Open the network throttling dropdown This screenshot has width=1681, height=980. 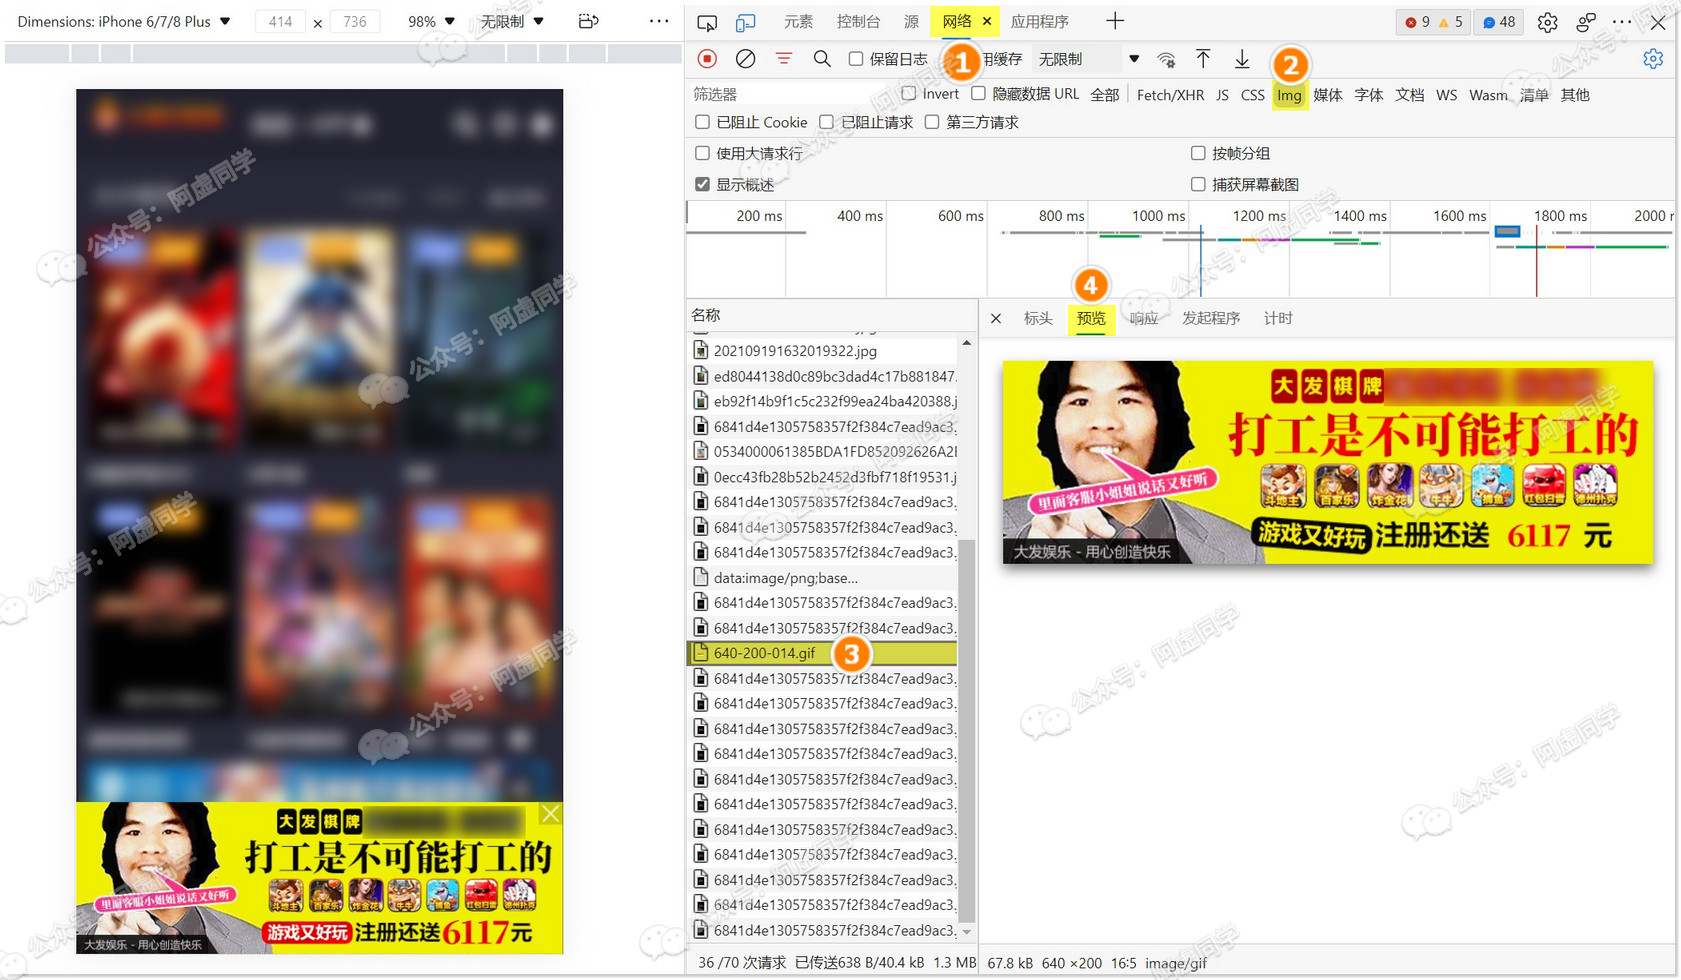point(1088,59)
